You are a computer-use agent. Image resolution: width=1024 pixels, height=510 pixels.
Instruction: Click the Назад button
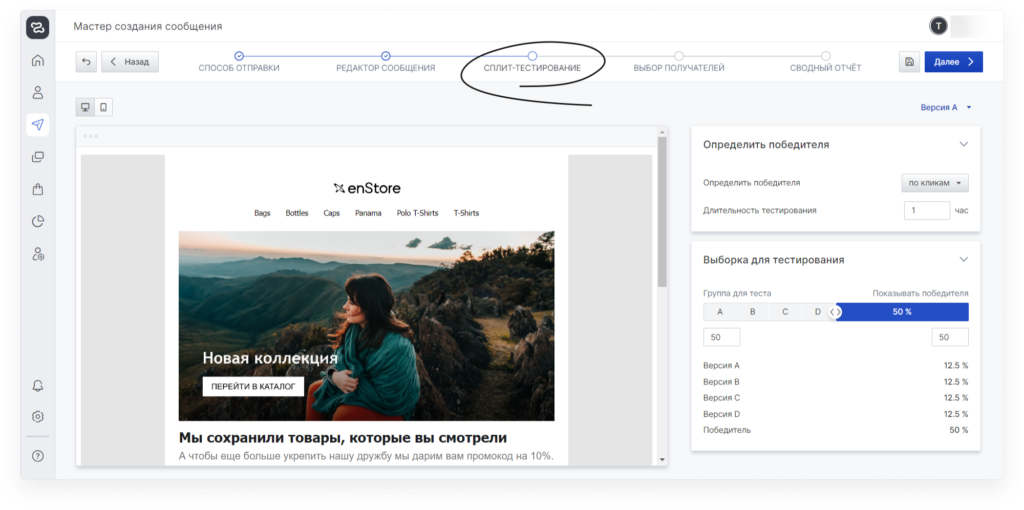tap(129, 62)
